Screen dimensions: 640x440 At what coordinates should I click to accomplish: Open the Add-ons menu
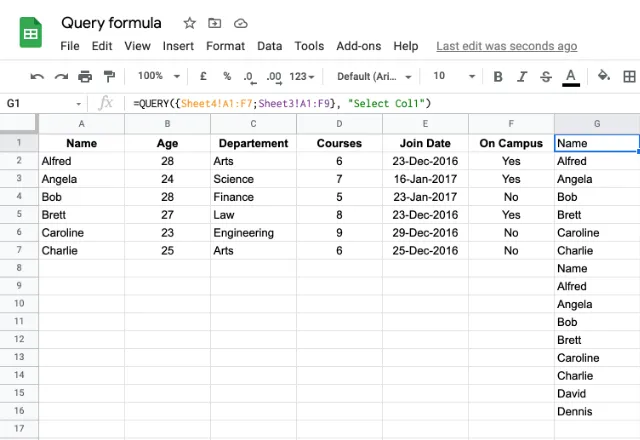pos(358,46)
